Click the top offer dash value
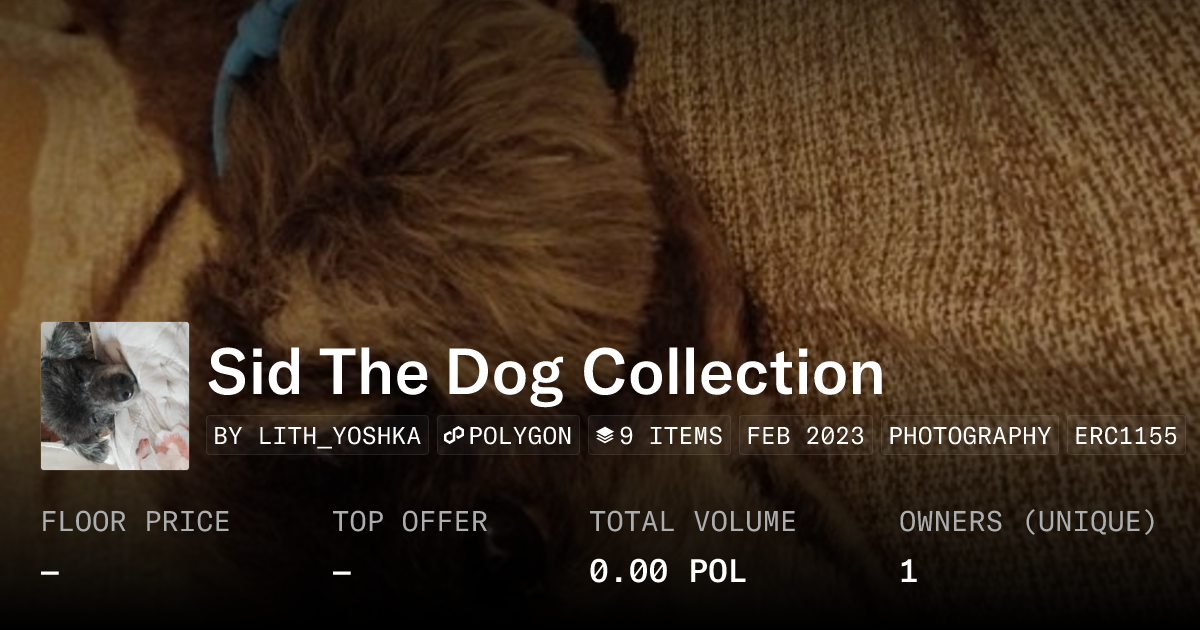This screenshot has width=1200, height=630. [341, 572]
